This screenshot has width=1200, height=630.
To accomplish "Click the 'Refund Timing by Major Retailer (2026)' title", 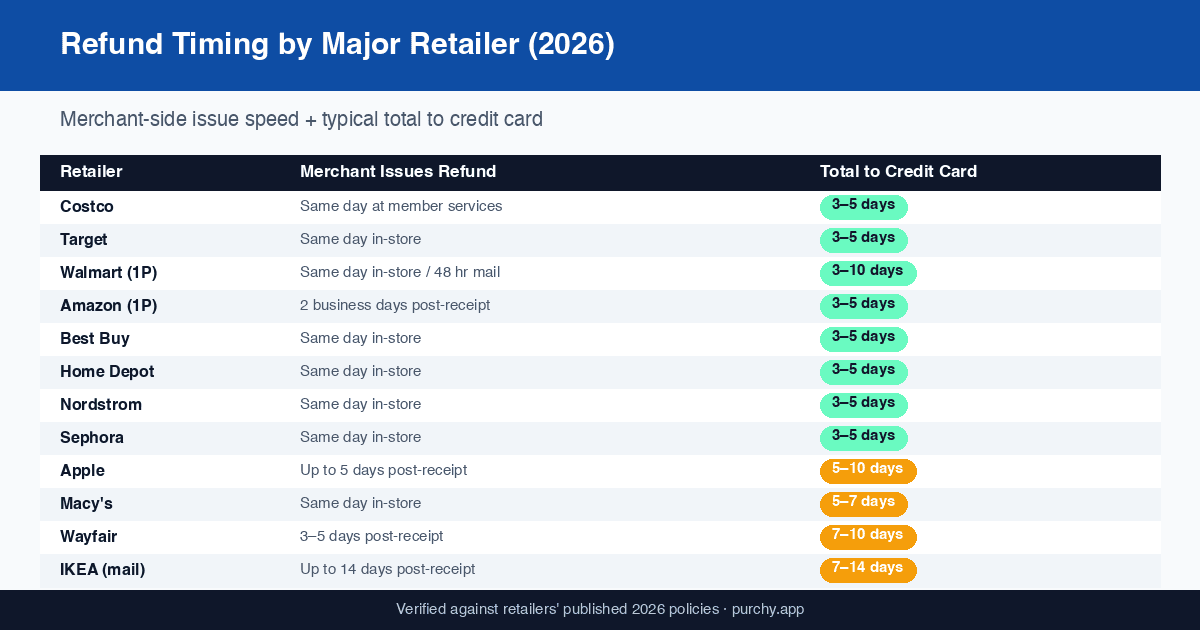I will click(x=337, y=45).
